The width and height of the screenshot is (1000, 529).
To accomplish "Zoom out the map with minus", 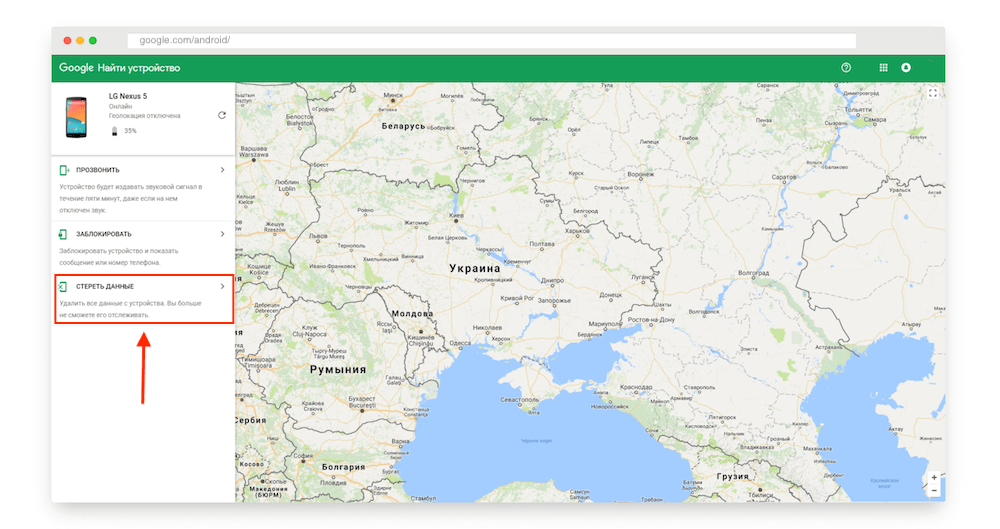I will tap(934, 490).
